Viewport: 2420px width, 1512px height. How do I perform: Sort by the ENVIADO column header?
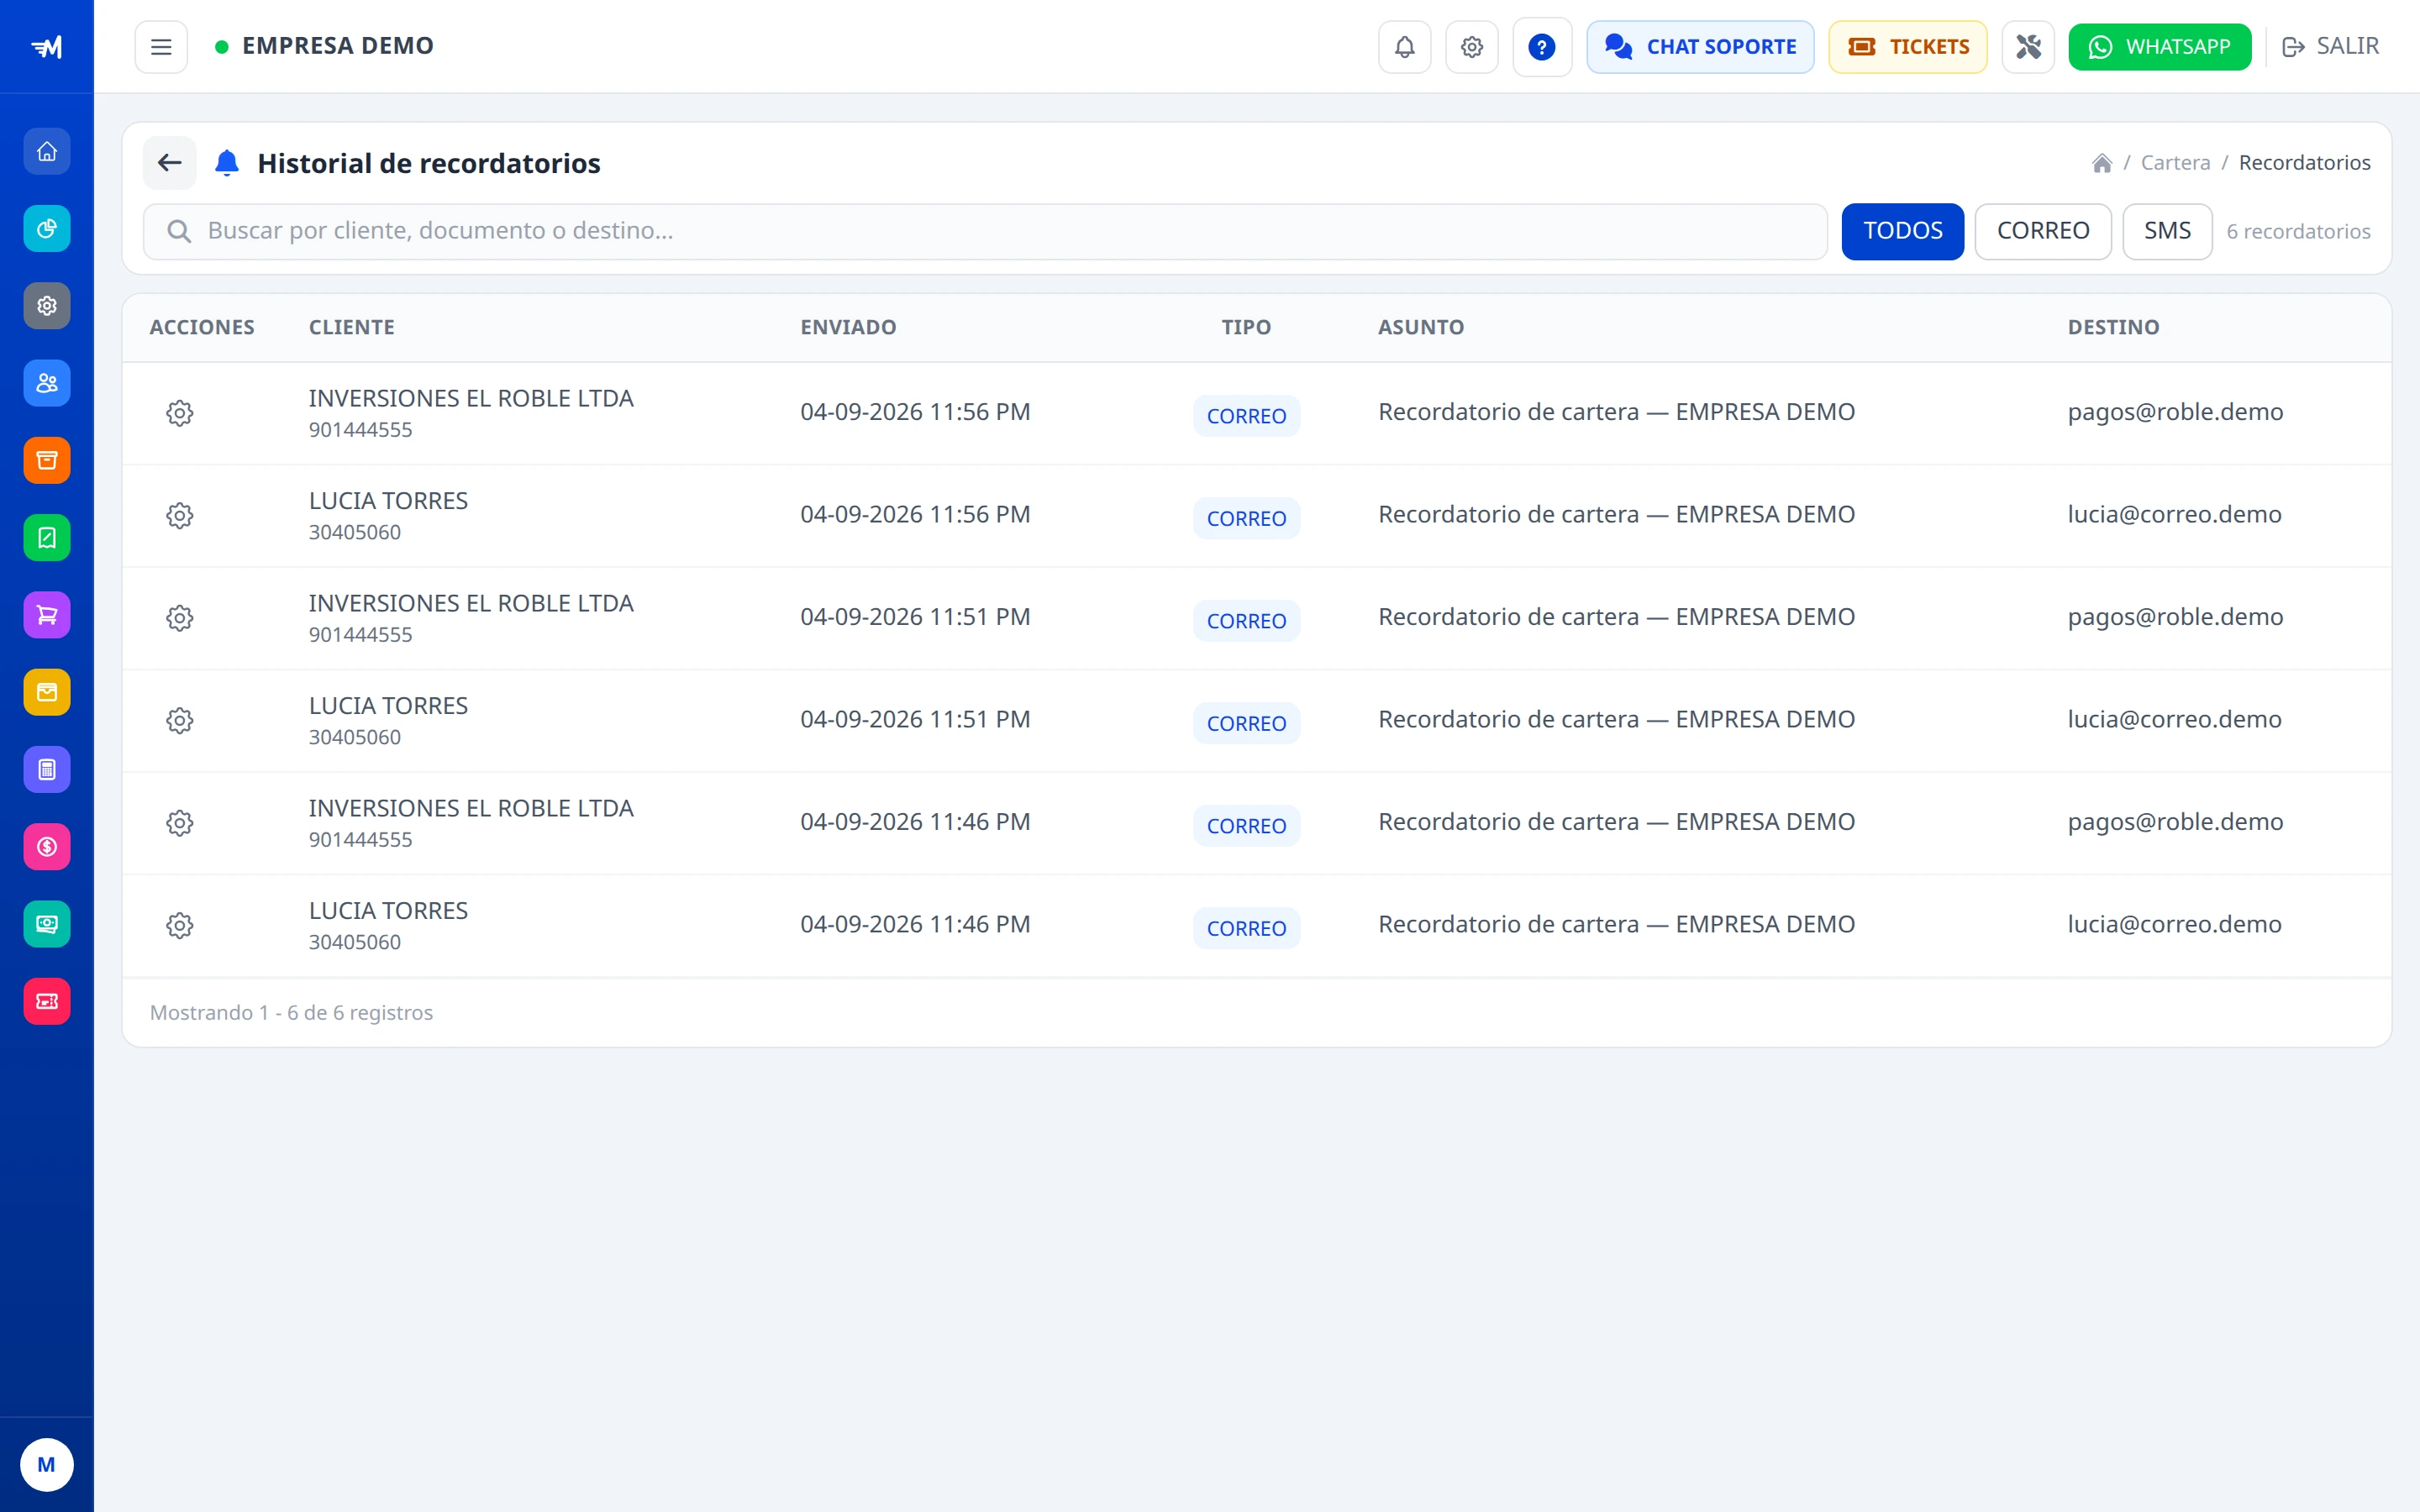point(848,327)
